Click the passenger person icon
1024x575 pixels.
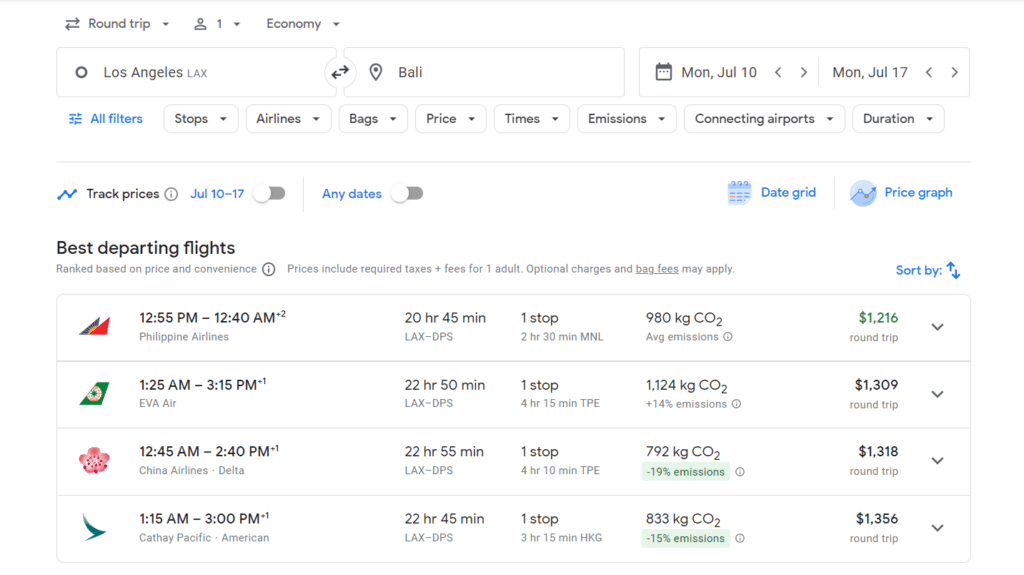click(x=200, y=24)
